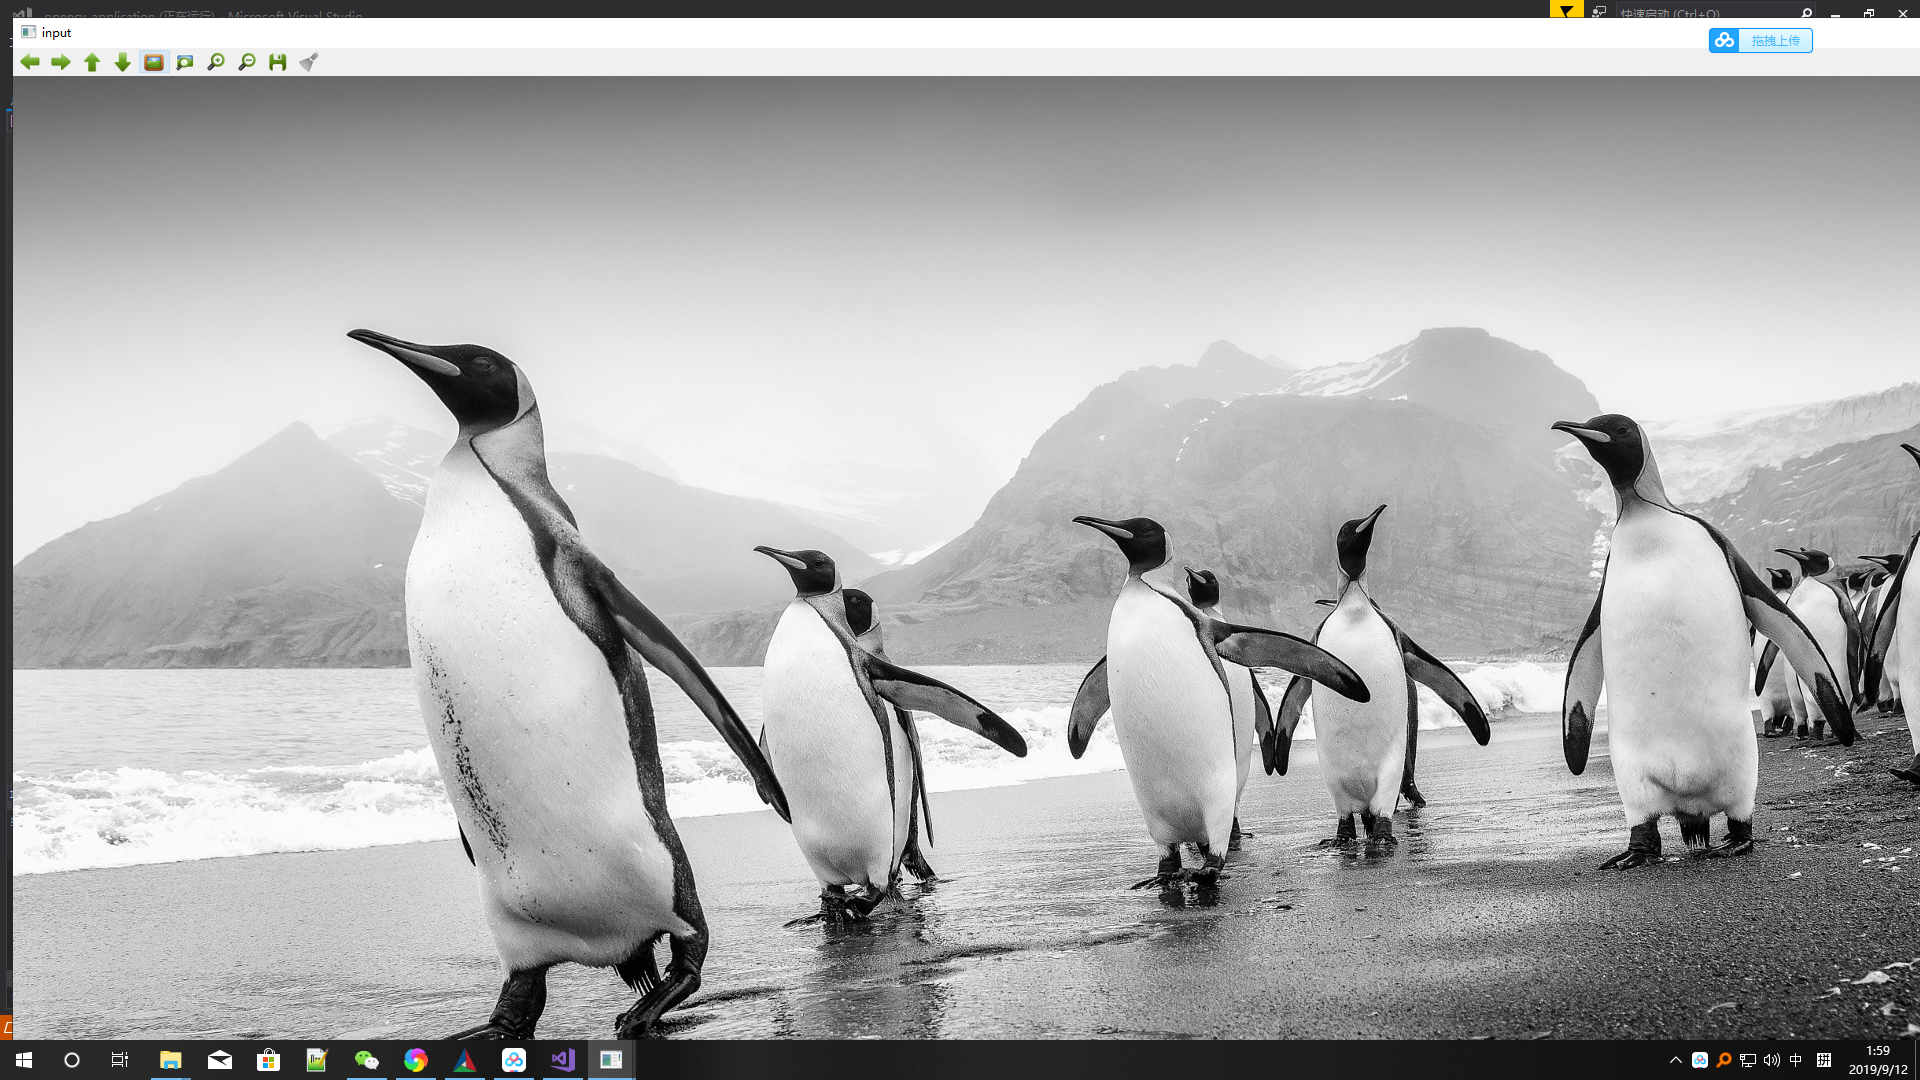The height and width of the screenshot is (1080, 1920).
Task: Open Microsoft Store from the taskbar
Action: point(269,1060)
